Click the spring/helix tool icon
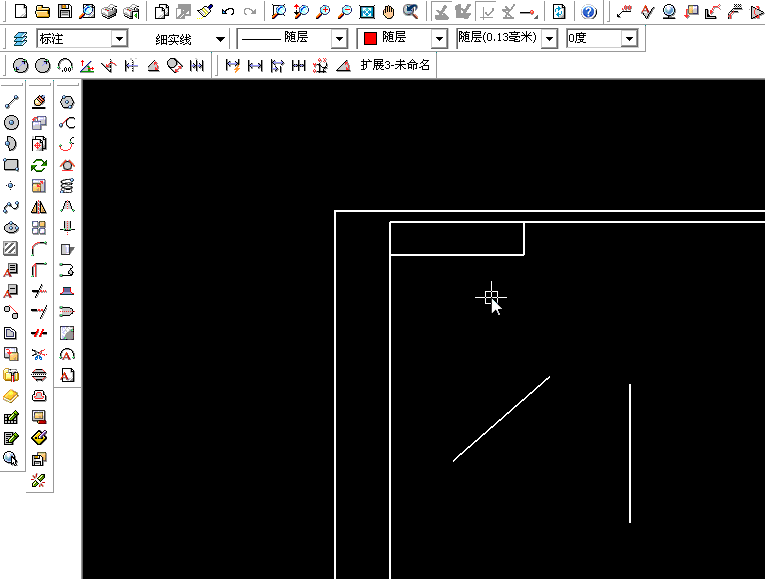This screenshot has width=765, height=579. click(67, 185)
